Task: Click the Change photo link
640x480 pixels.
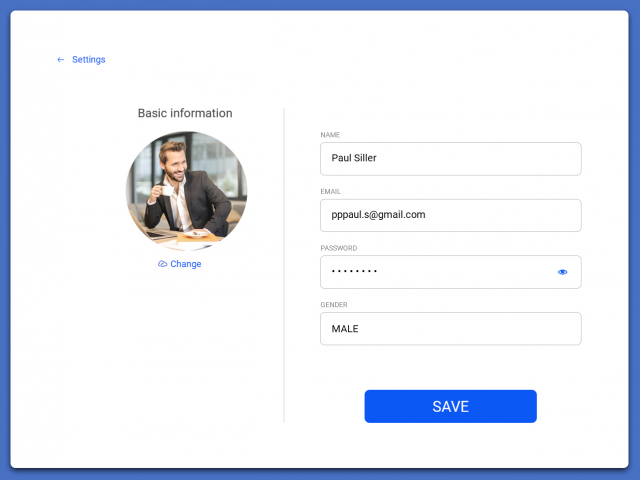Action: 185,264
